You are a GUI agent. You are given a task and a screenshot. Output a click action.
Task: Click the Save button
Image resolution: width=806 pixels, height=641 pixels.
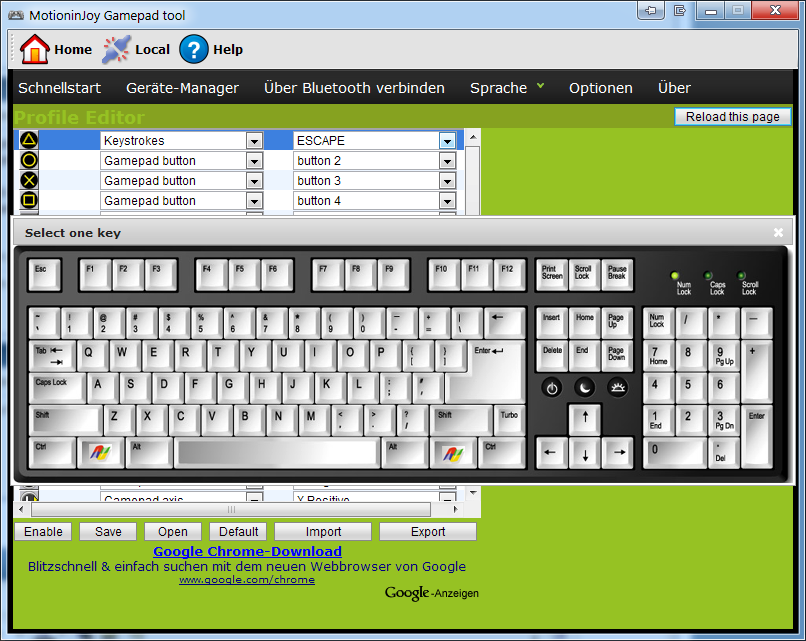(x=108, y=532)
